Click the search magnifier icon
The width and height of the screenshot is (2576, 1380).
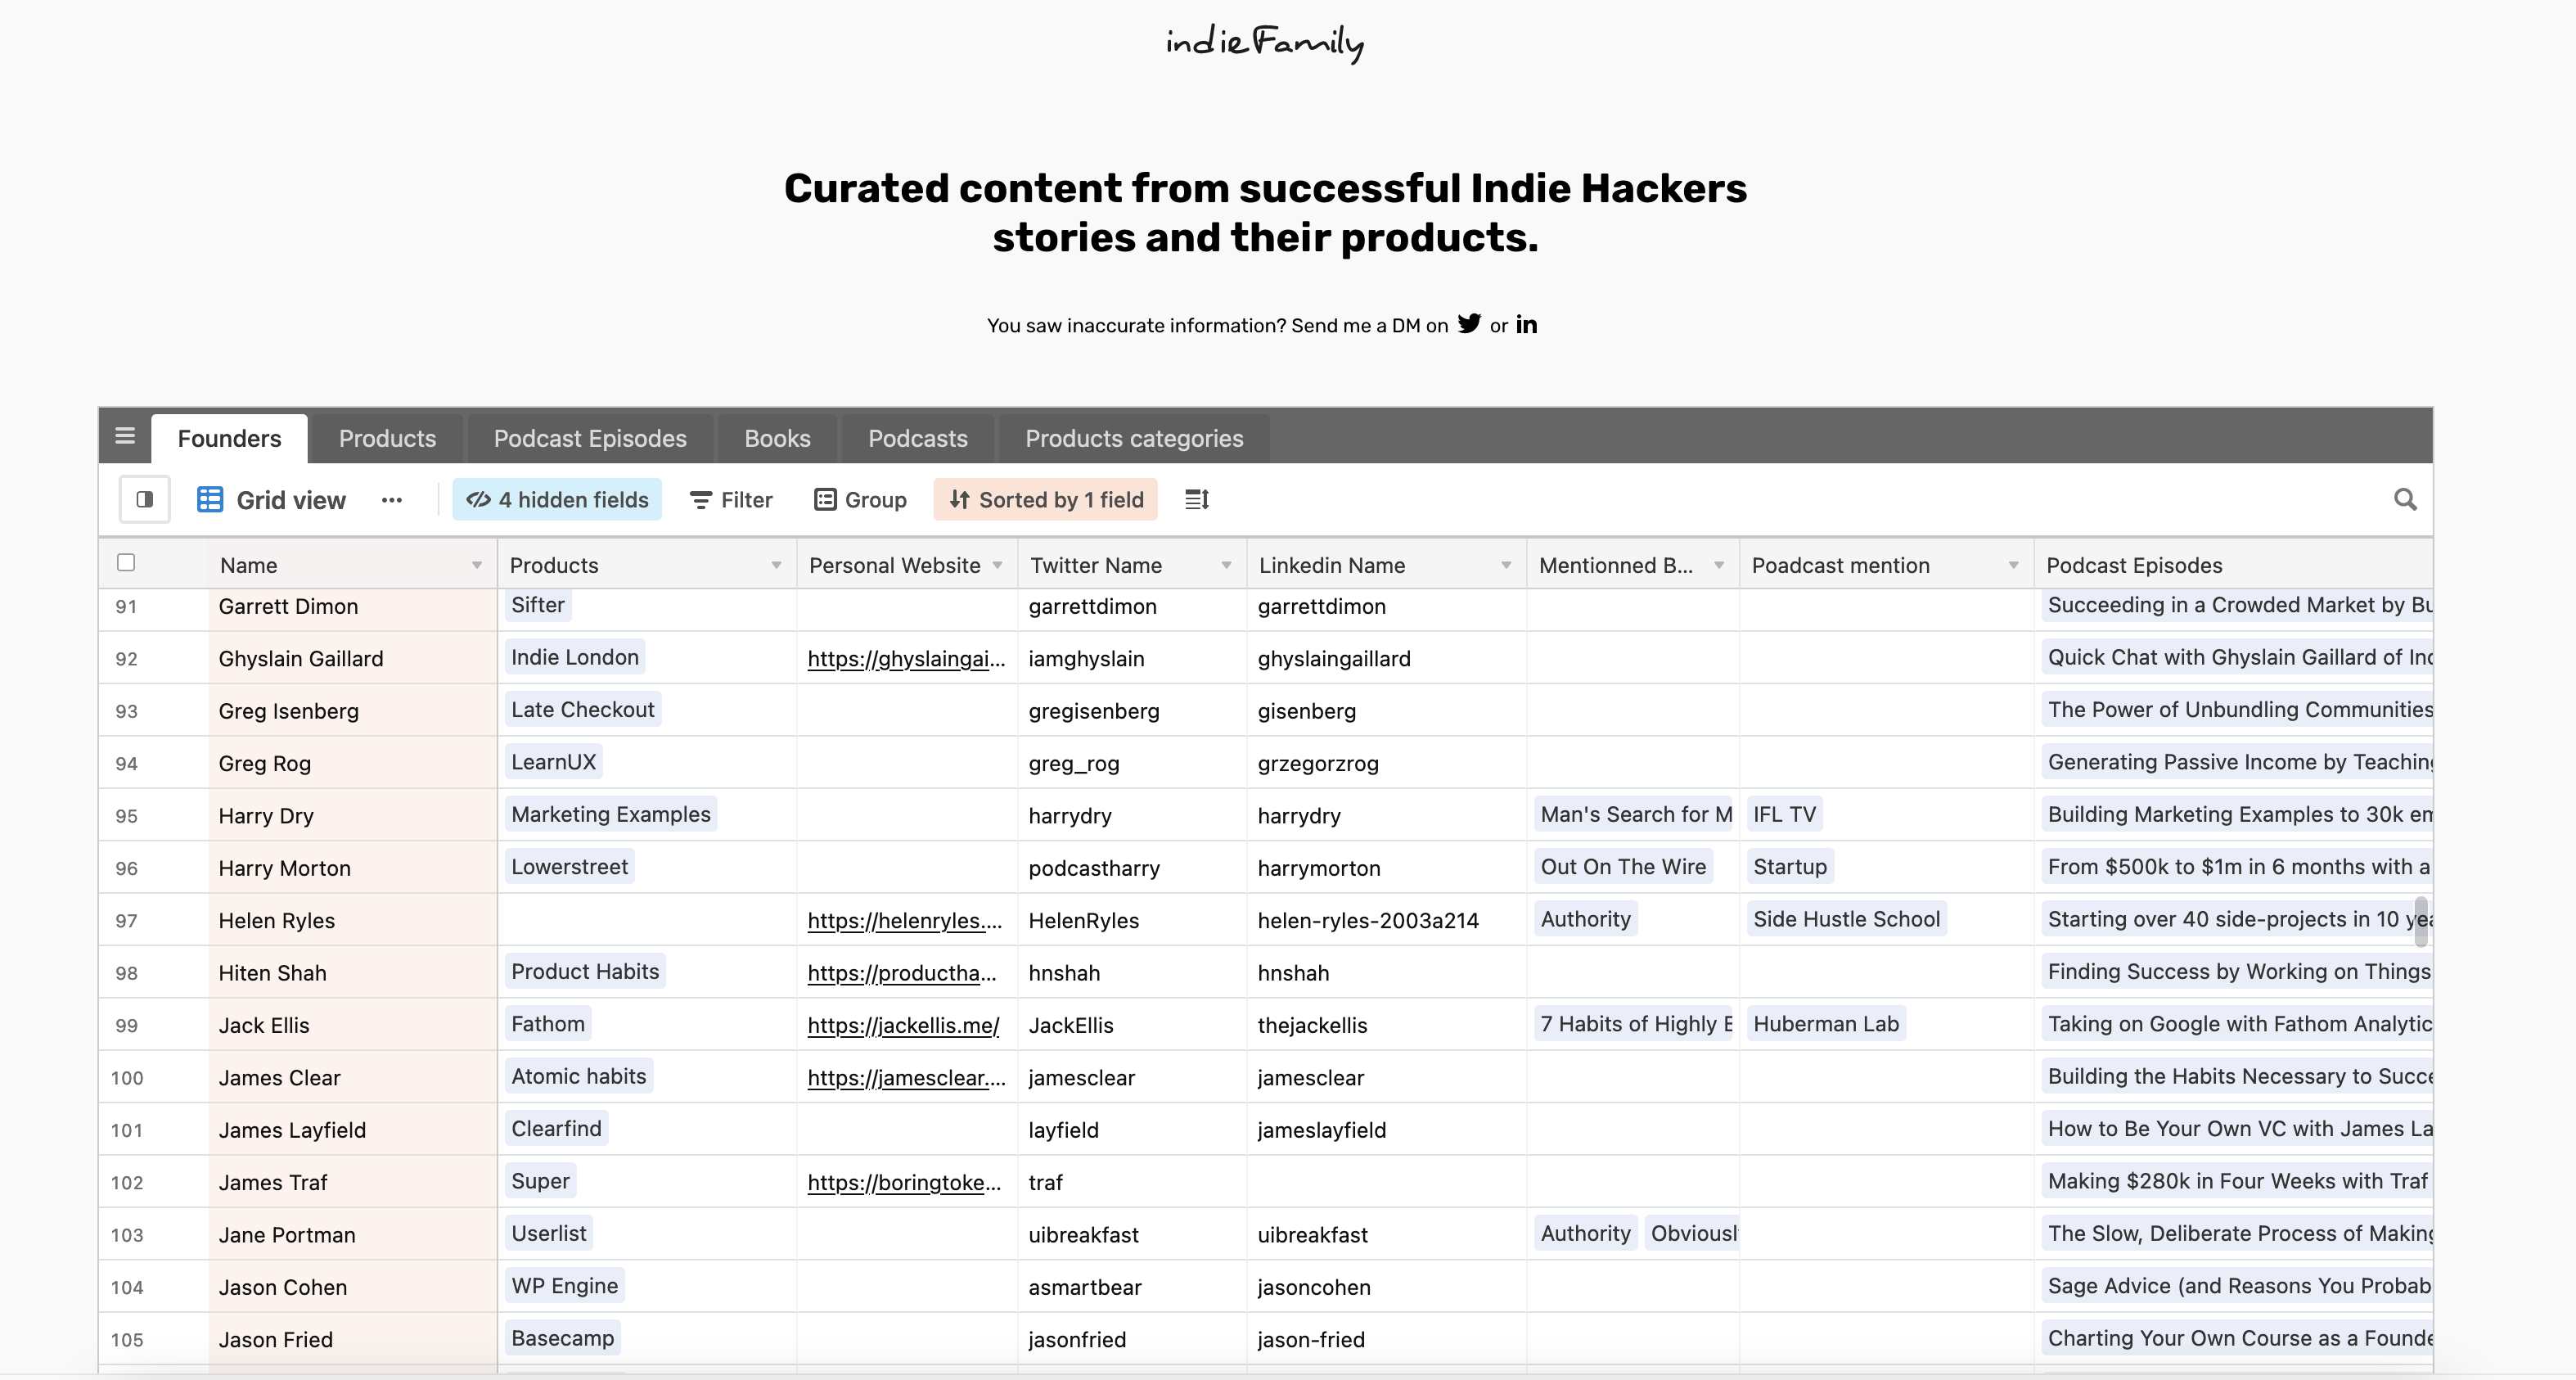click(x=2405, y=499)
